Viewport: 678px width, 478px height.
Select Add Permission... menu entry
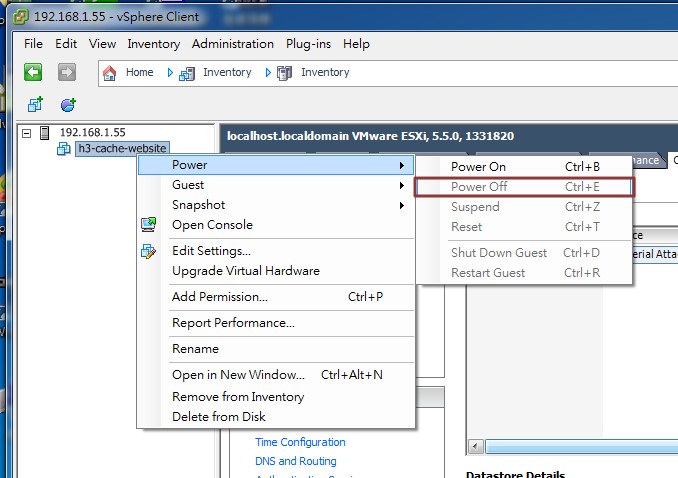276,296
